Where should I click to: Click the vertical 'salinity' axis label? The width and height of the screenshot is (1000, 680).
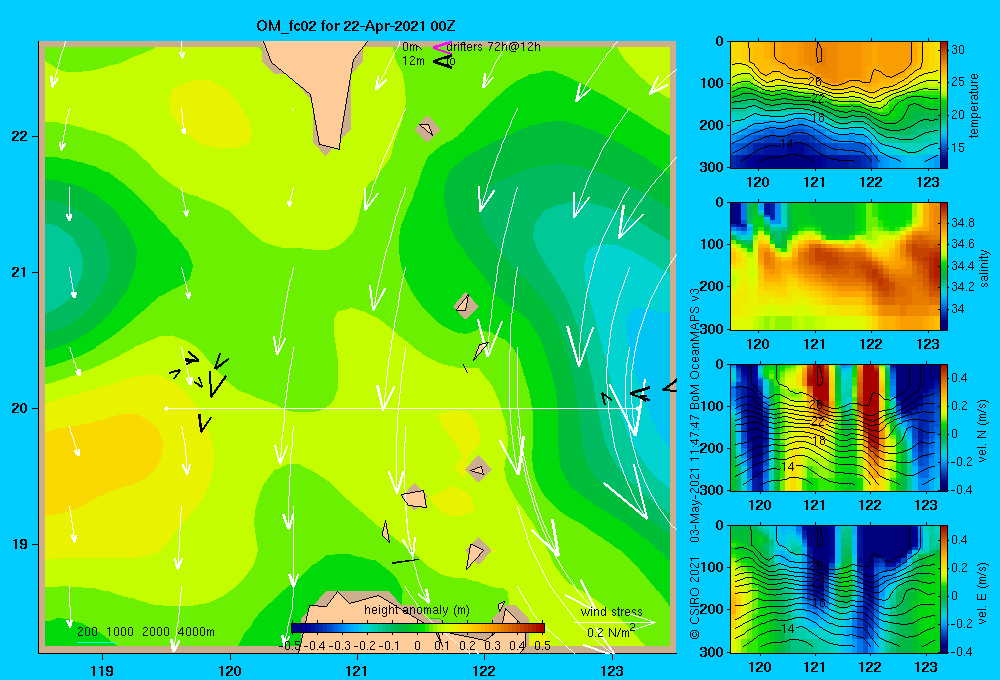[984, 268]
